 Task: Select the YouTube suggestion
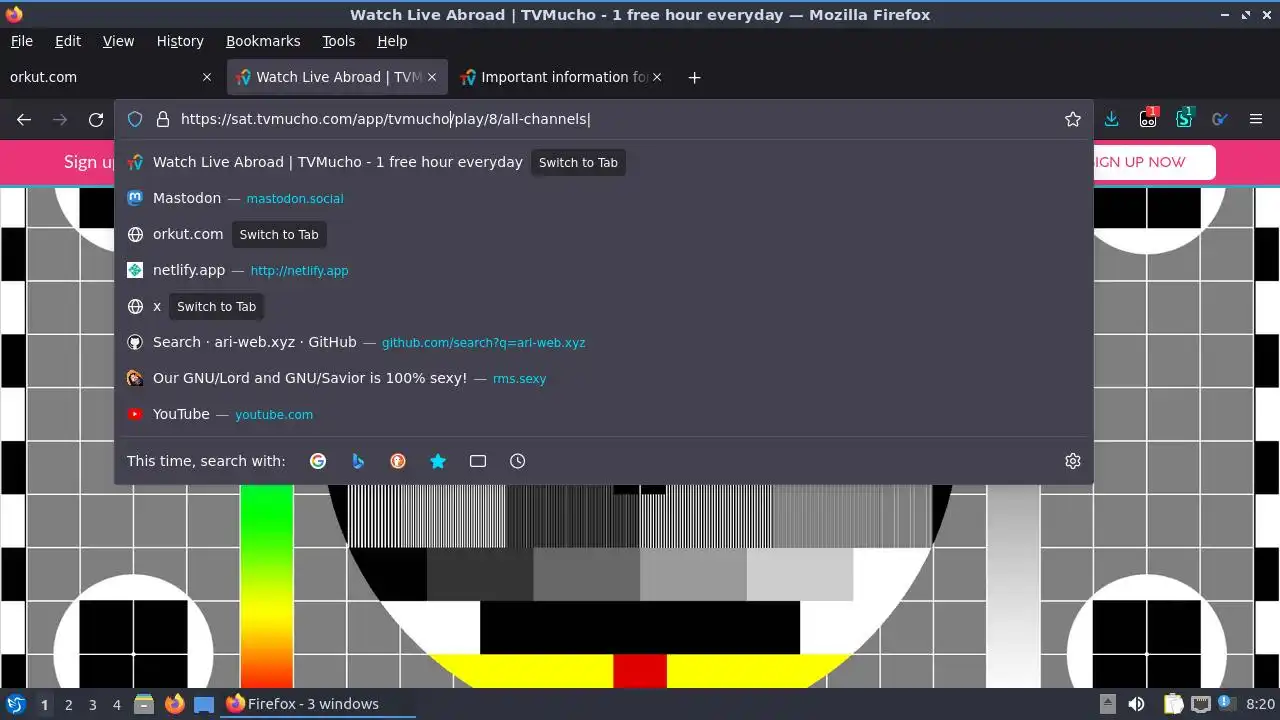coord(604,414)
